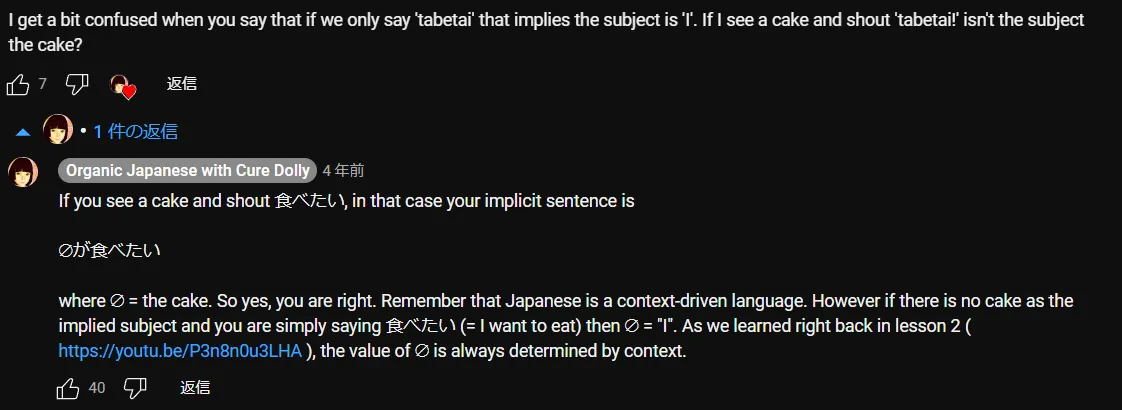Click the creator heart icon on the comment
The width and height of the screenshot is (1122, 410).
[122, 87]
